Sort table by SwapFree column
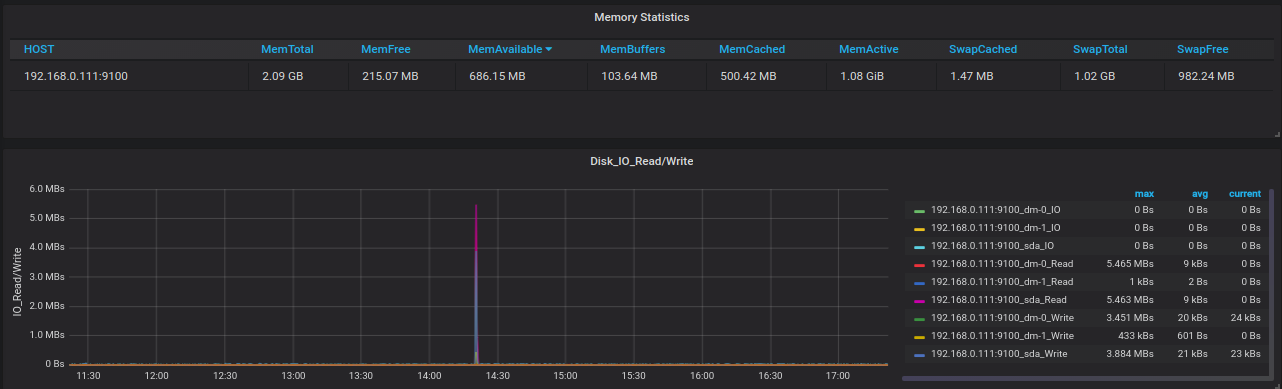This screenshot has height=389, width=1282. [1203, 49]
